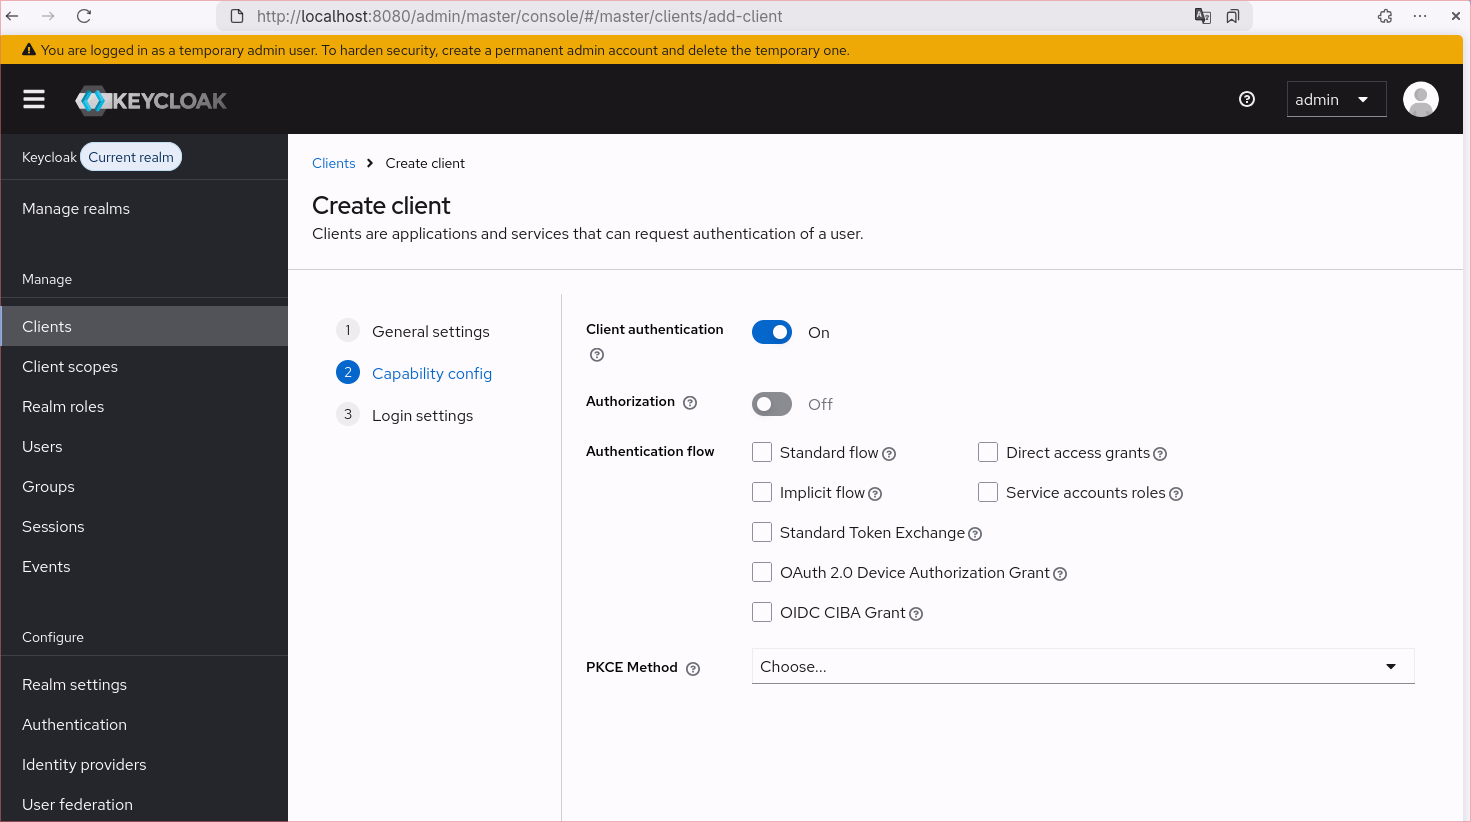The width and height of the screenshot is (1471, 822).
Task: Show help icon for Direct access grants
Action: 1160,454
